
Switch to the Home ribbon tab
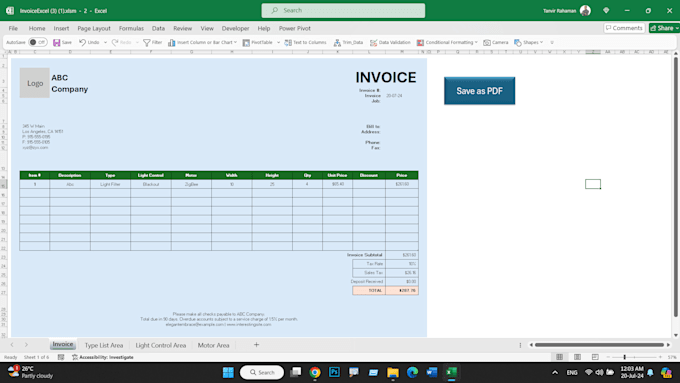tap(37, 28)
